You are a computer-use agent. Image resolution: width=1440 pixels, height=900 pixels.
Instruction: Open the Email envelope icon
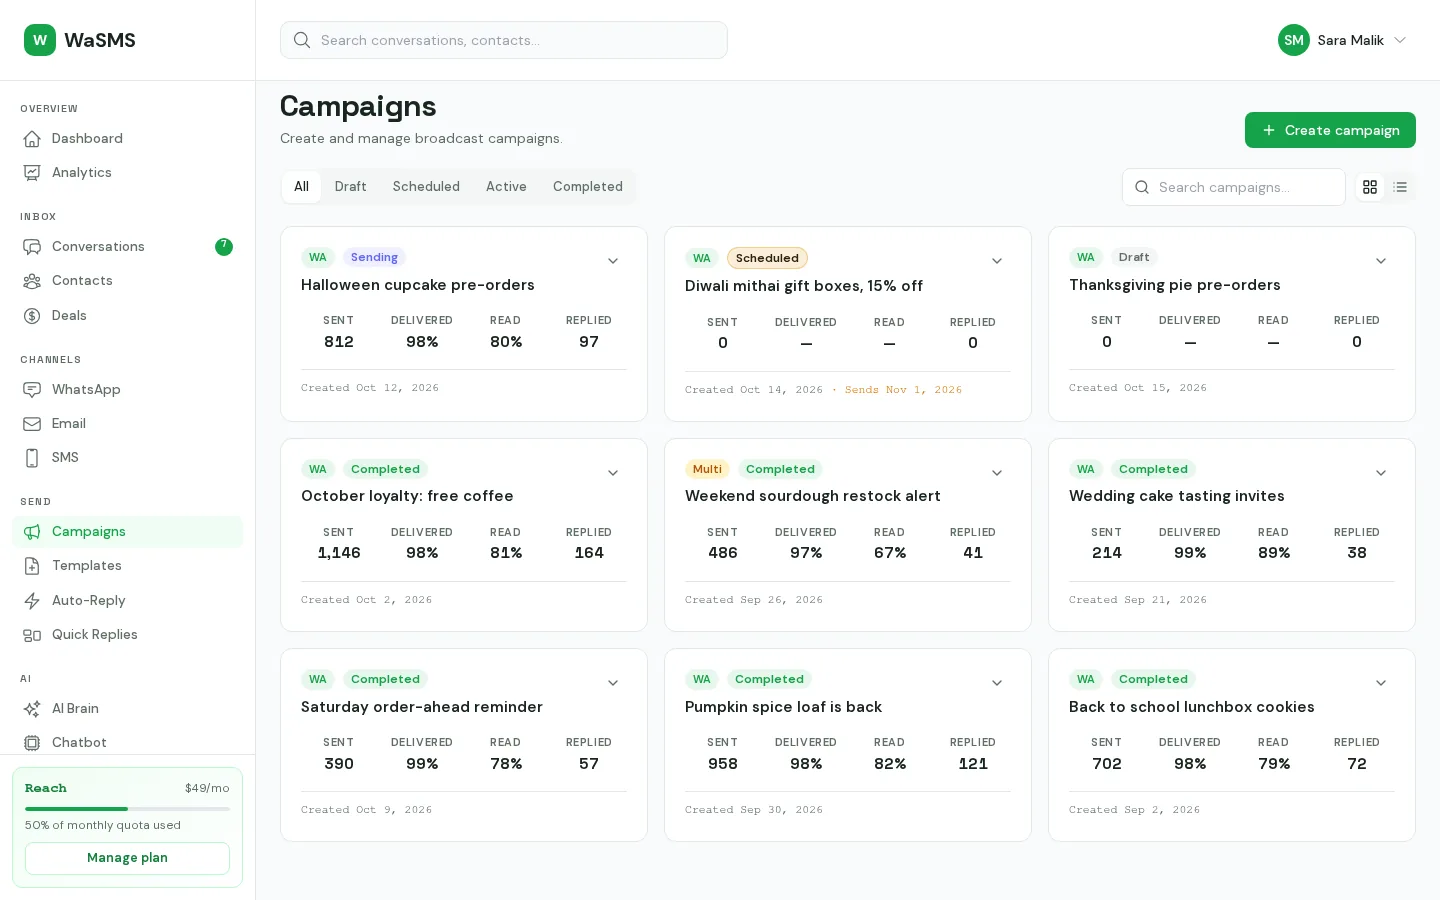coord(32,424)
